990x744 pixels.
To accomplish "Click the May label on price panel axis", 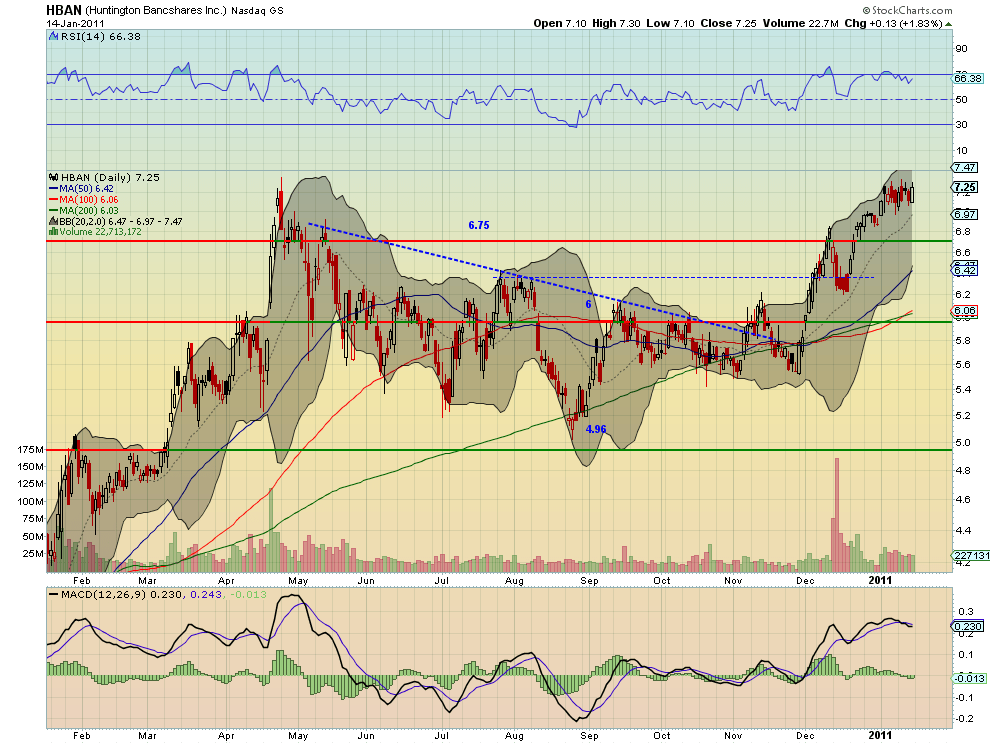I will pos(298,581).
